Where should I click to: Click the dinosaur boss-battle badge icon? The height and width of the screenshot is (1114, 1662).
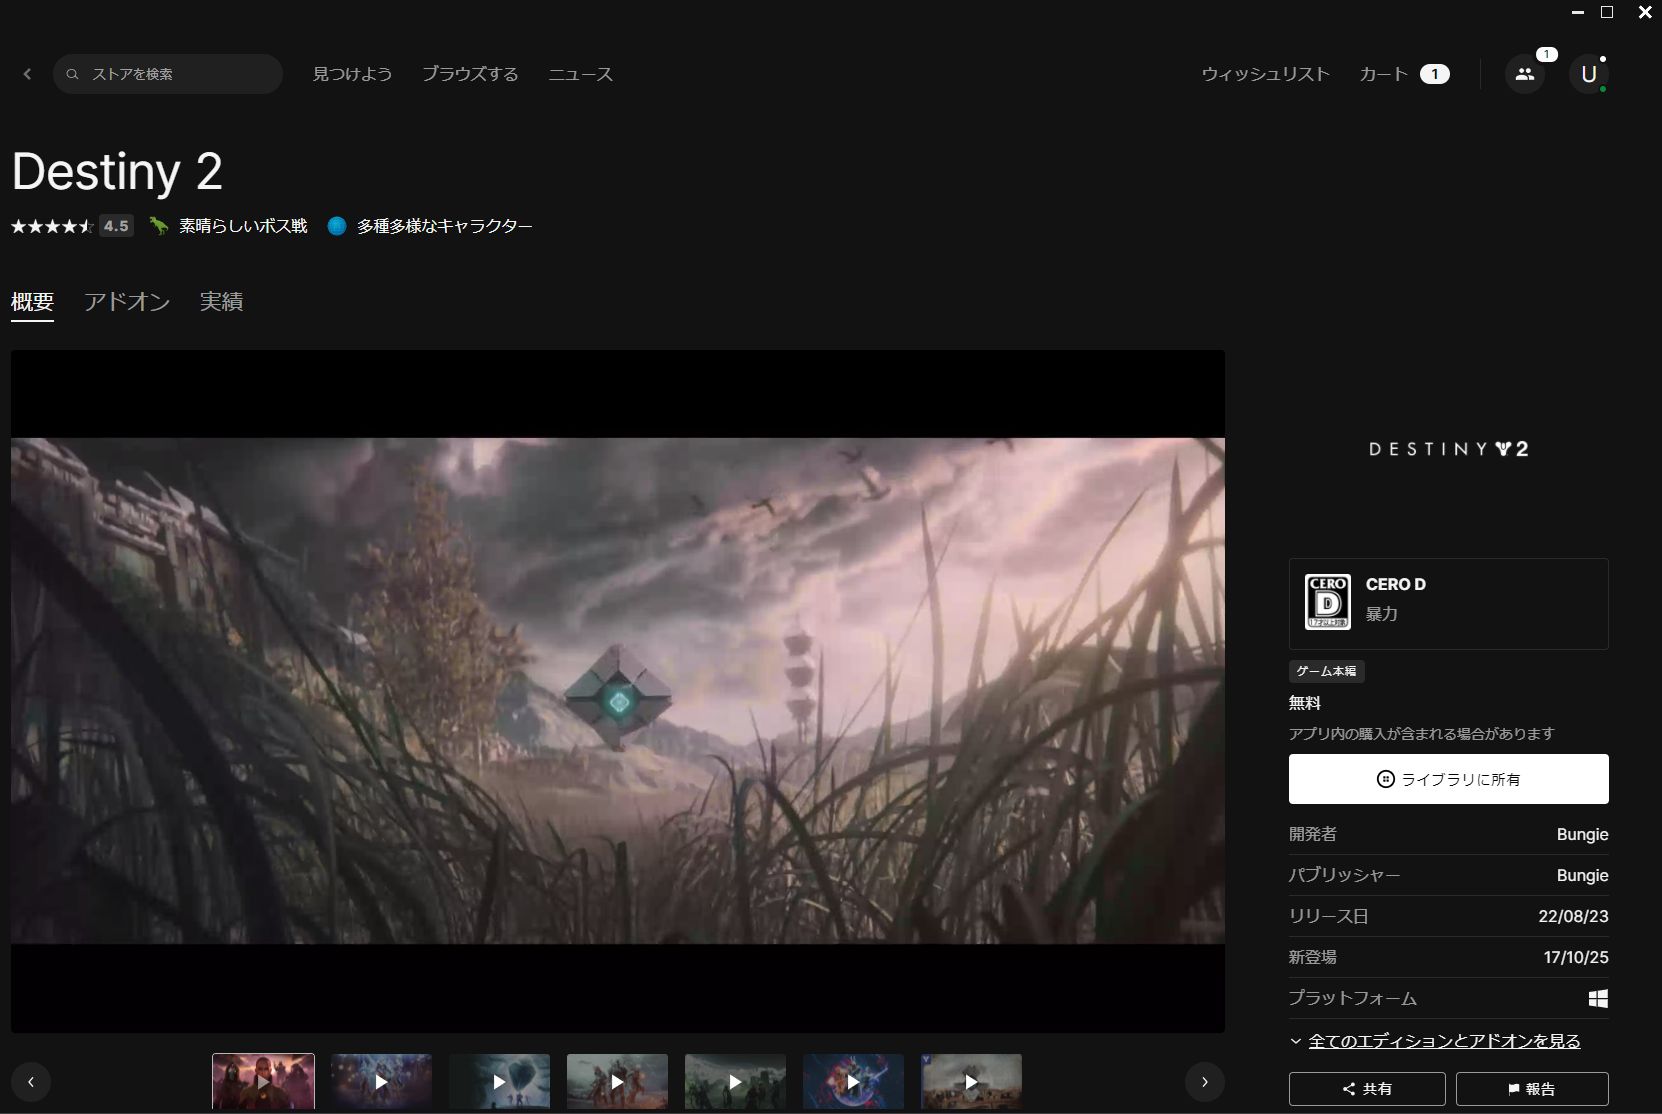click(157, 226)
